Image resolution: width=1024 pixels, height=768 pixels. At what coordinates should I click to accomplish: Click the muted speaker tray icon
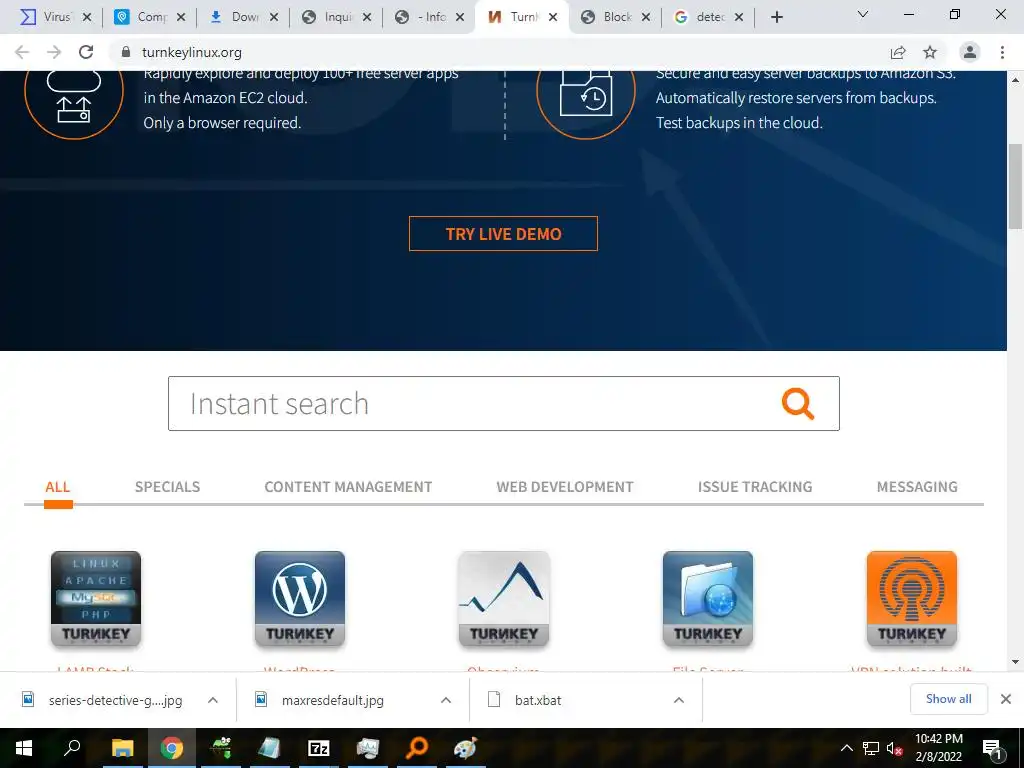(x=894, y=748)
